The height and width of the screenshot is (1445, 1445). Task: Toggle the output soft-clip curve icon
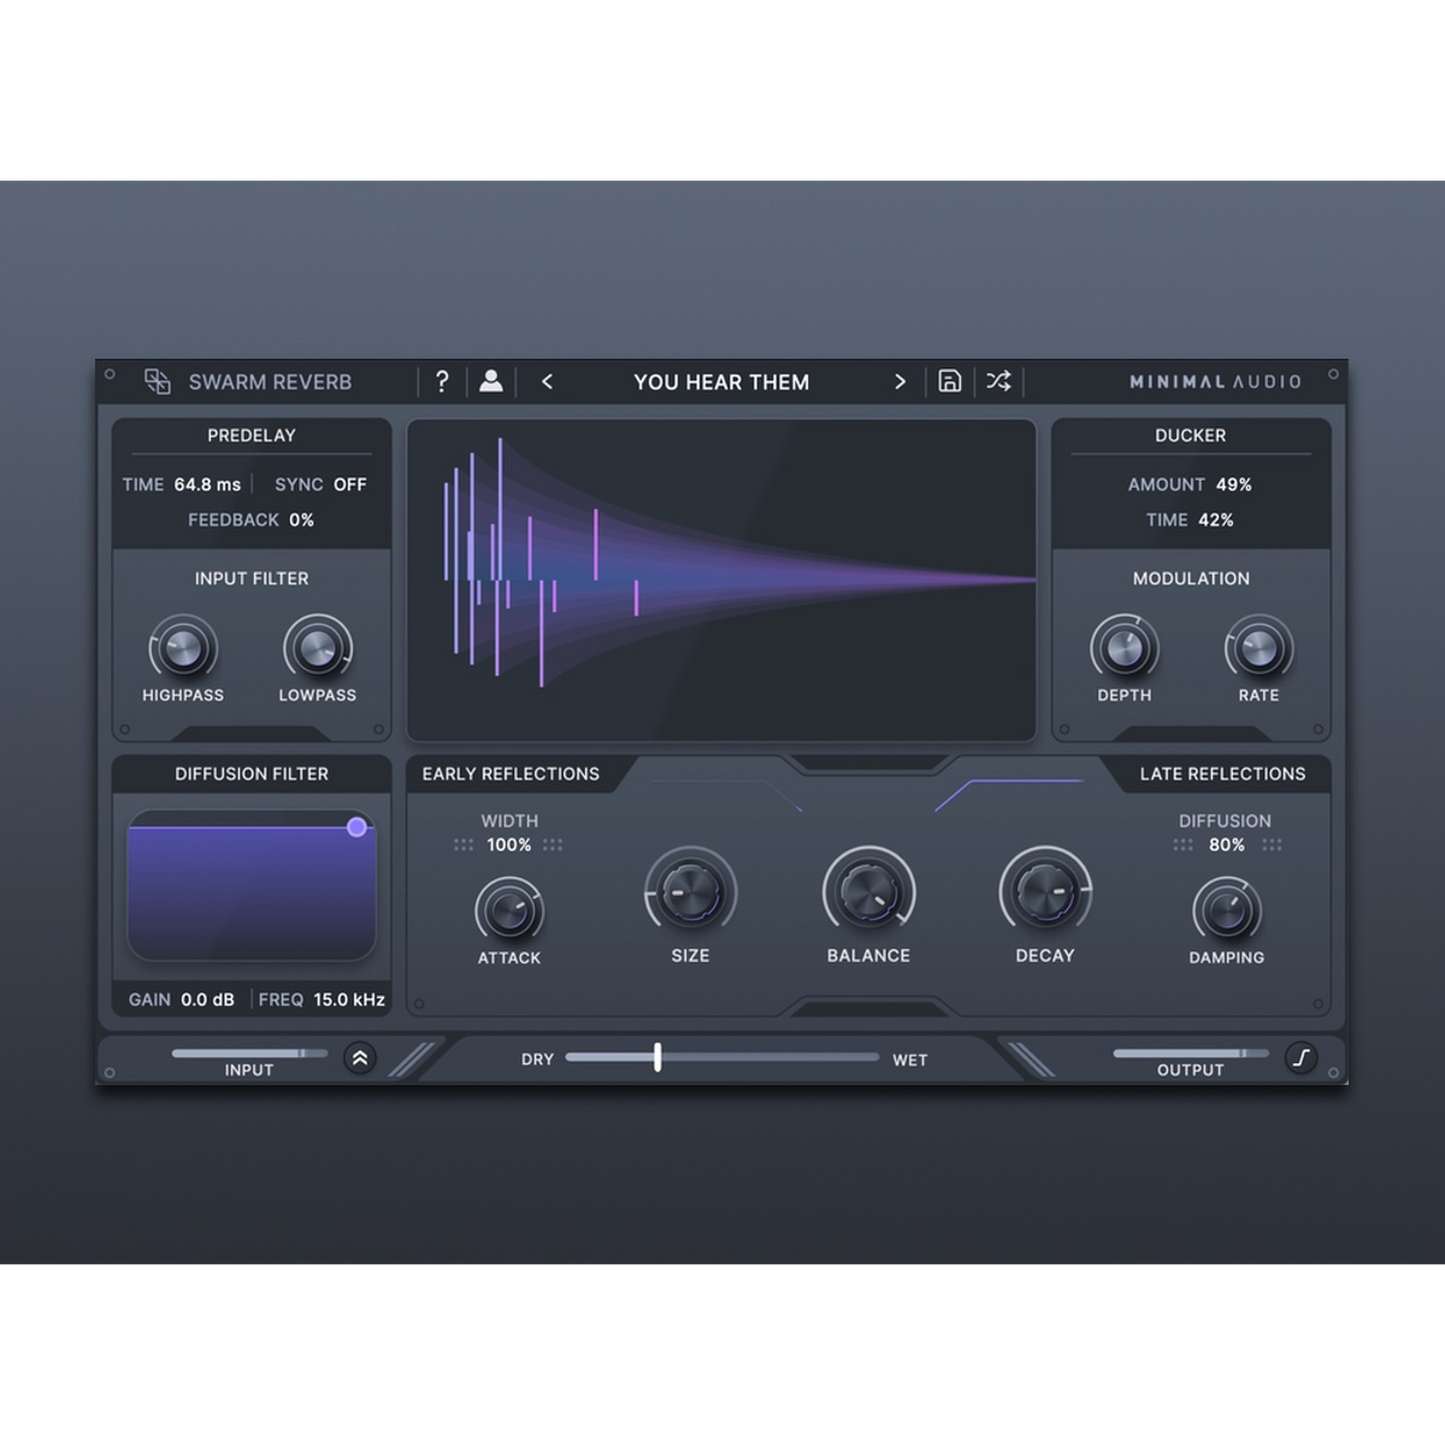(1302, 1058)
